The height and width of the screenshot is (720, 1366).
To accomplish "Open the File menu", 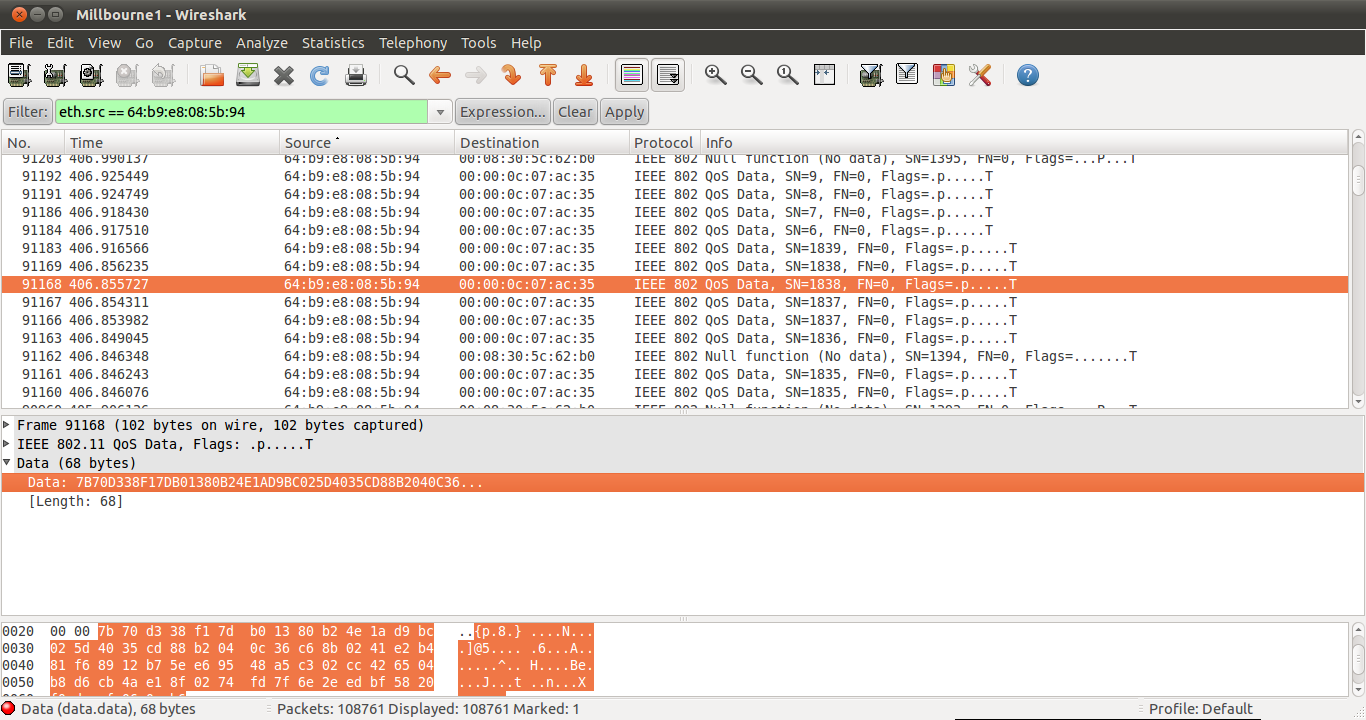I will (x=21, y=43).
